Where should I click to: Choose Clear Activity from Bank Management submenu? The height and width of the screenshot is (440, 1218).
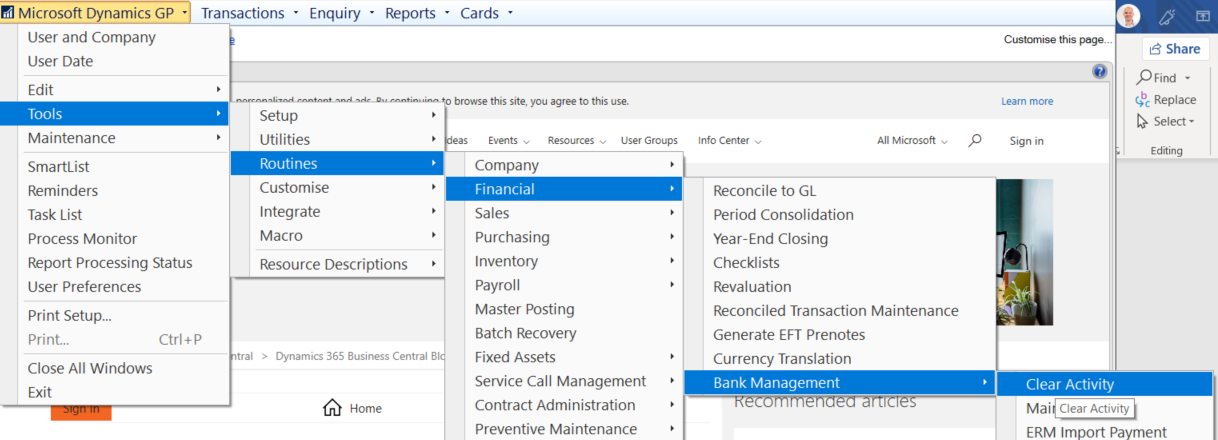point(1069,385)
